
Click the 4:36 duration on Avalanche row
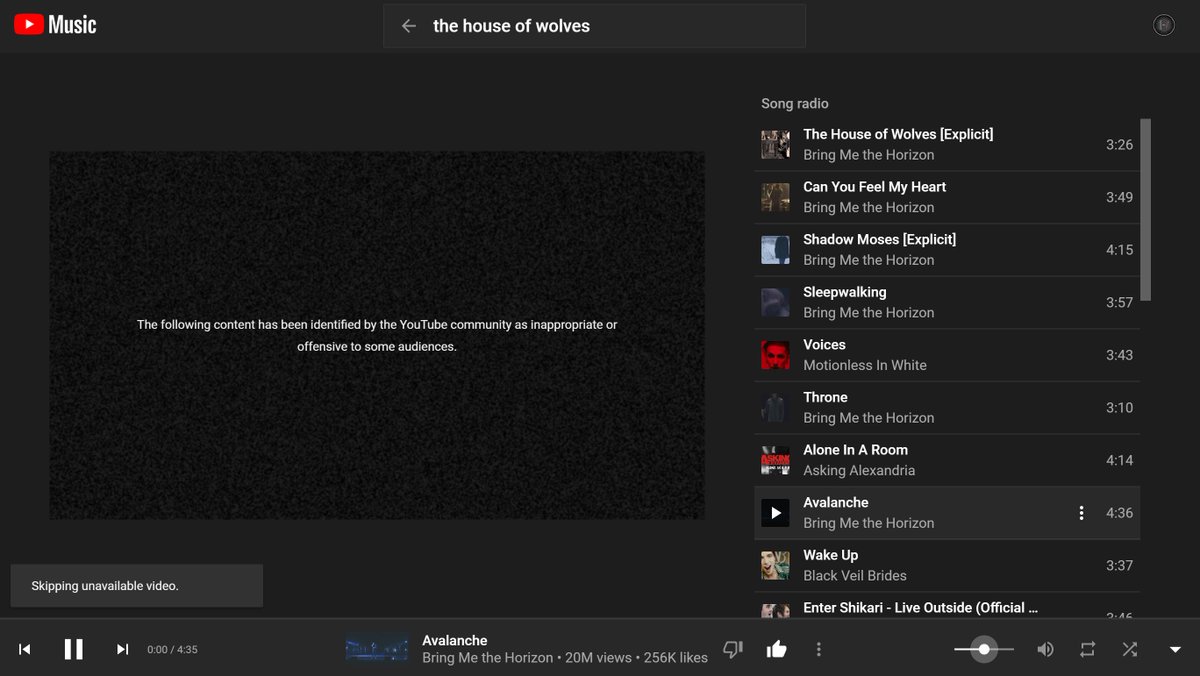[x=1119, y=513]
